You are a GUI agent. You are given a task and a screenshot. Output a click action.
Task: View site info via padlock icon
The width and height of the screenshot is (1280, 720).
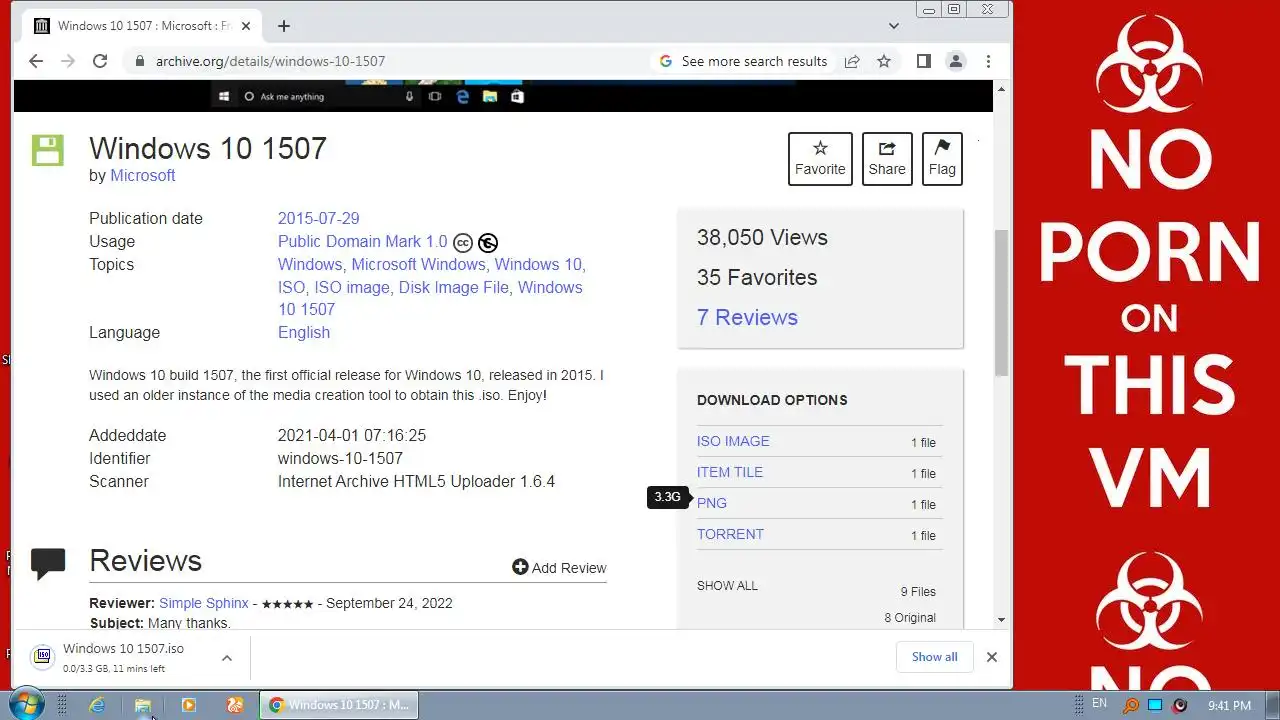click(x=140, y=61)
